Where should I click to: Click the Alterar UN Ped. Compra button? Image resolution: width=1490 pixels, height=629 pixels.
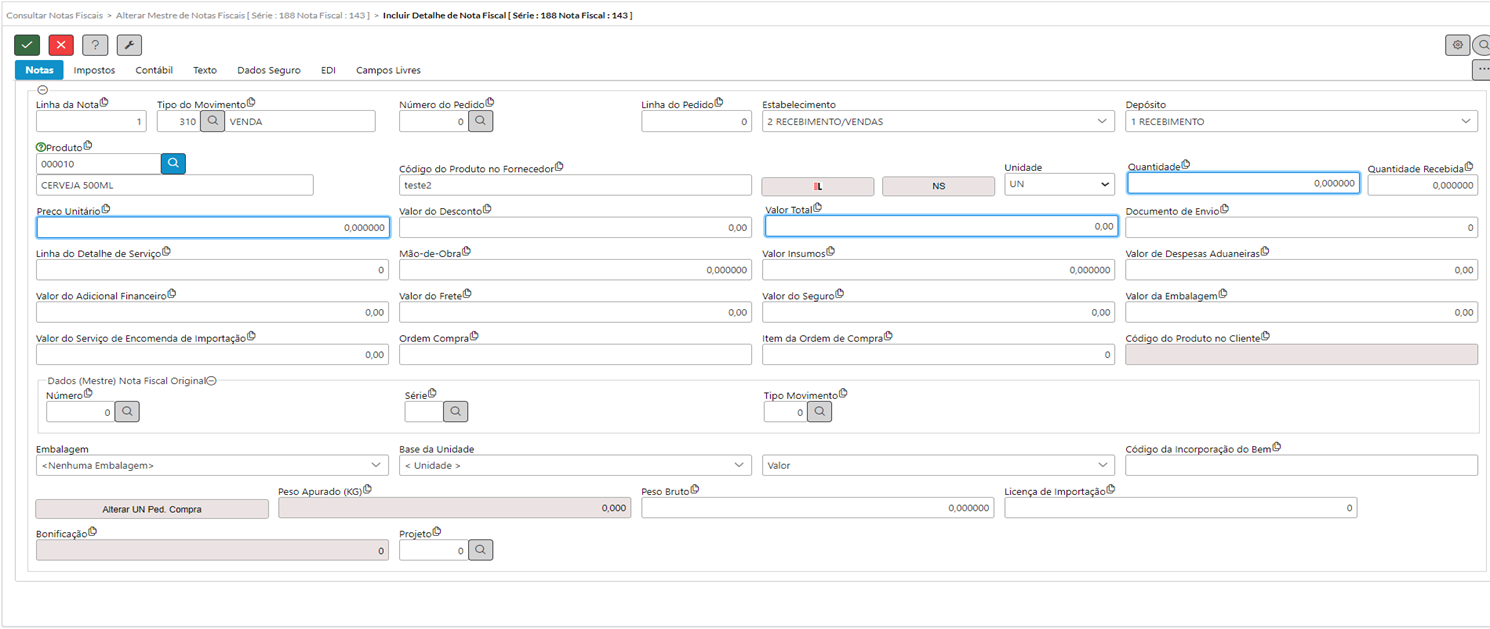[152, 509]
